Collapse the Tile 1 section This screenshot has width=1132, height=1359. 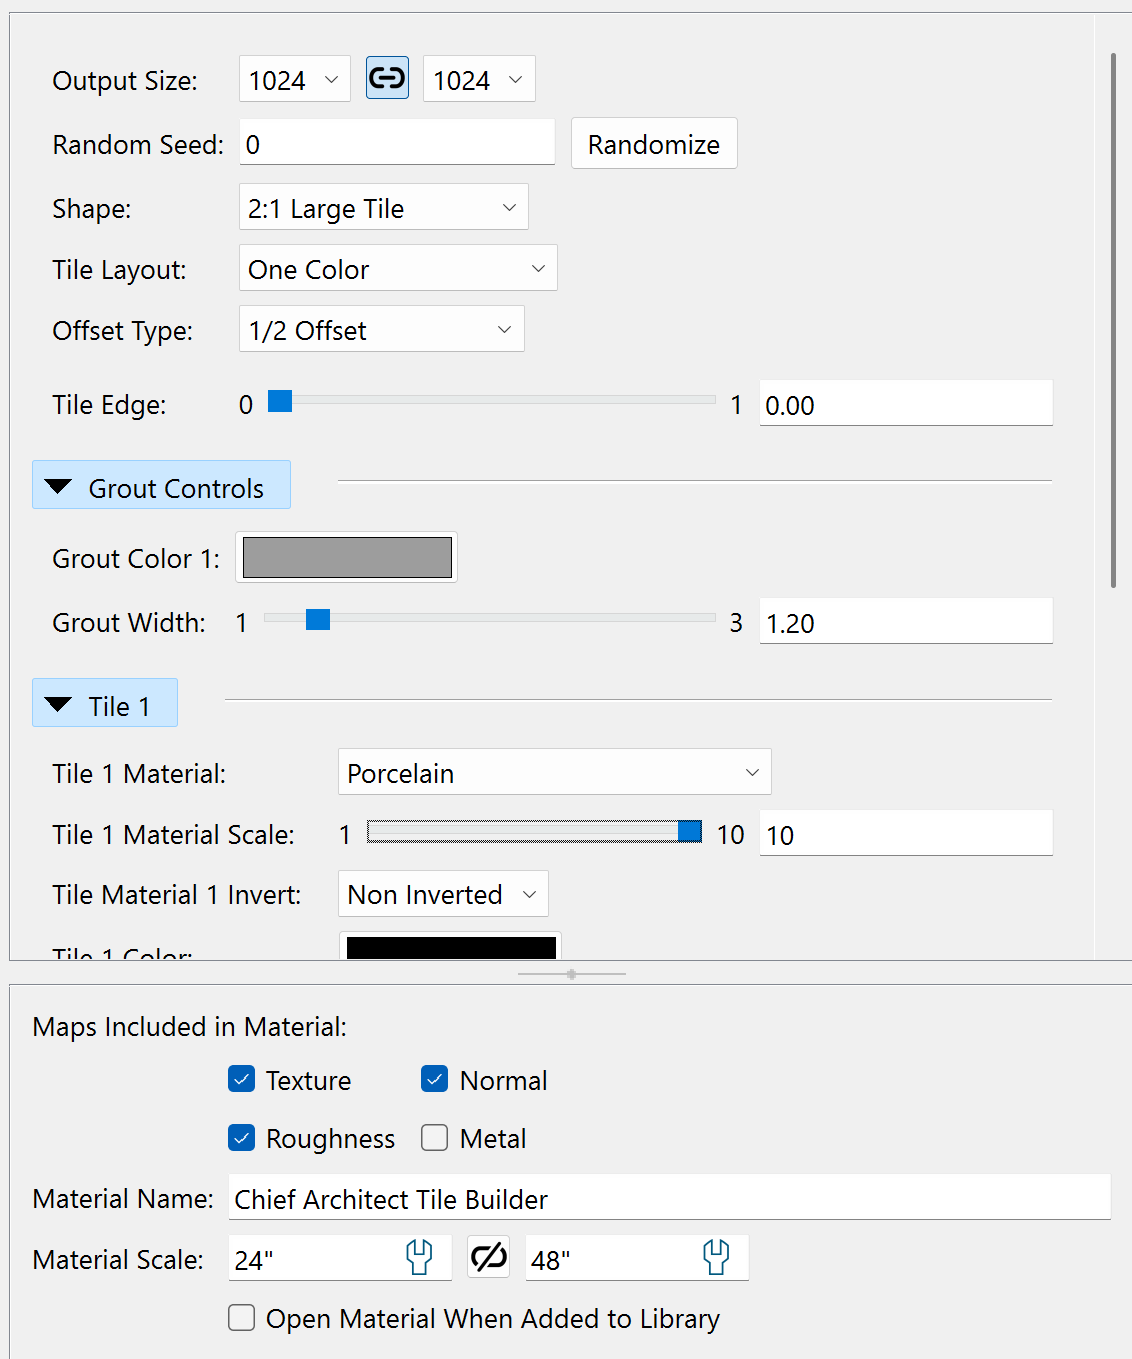click(105, 704)
